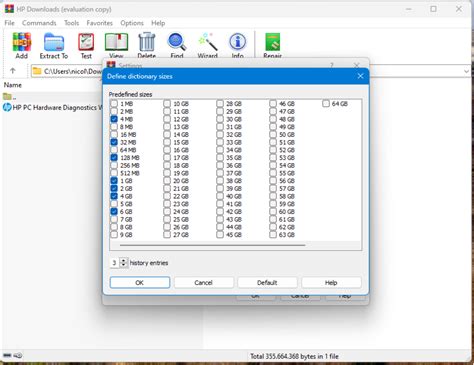Image resolution: width=474 pixels, height=365 pixels.
Task: Enable the 256 MB checkbox
Action: point(114,165)
